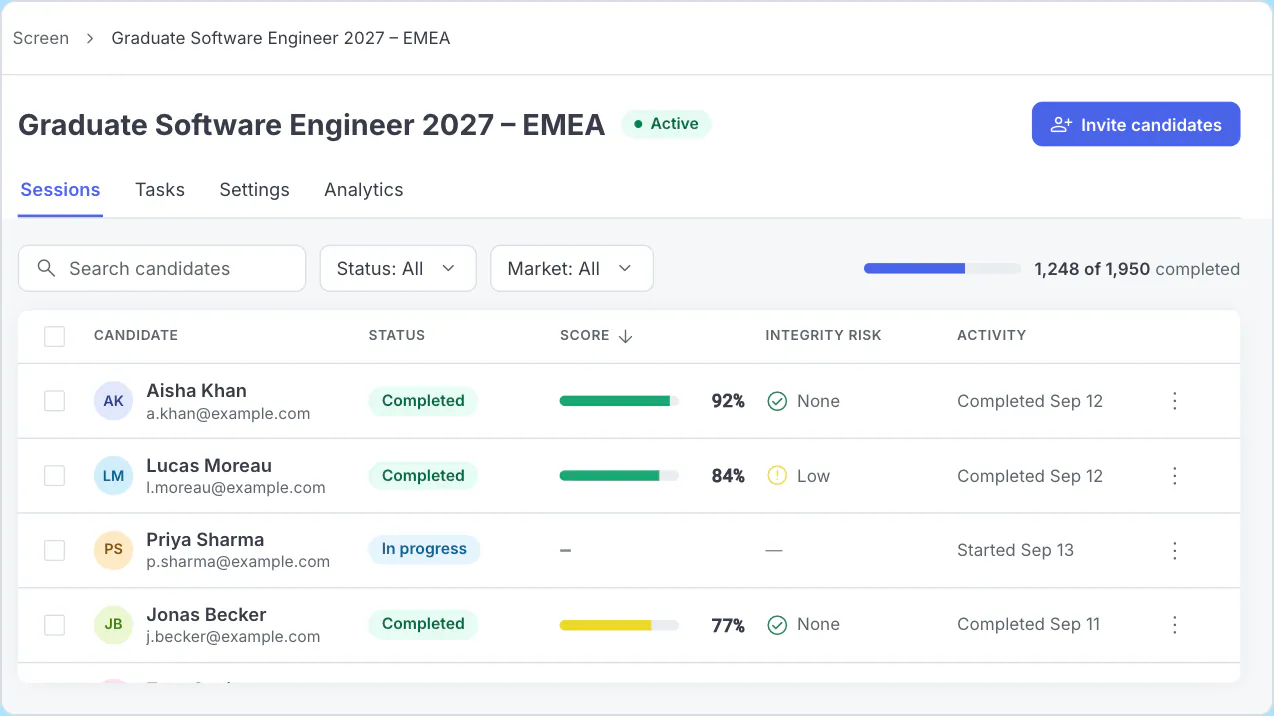Open row actions menu for Priya Sharma
Viewport: 1274px width, 716px height.
(x=1175, y=550)
